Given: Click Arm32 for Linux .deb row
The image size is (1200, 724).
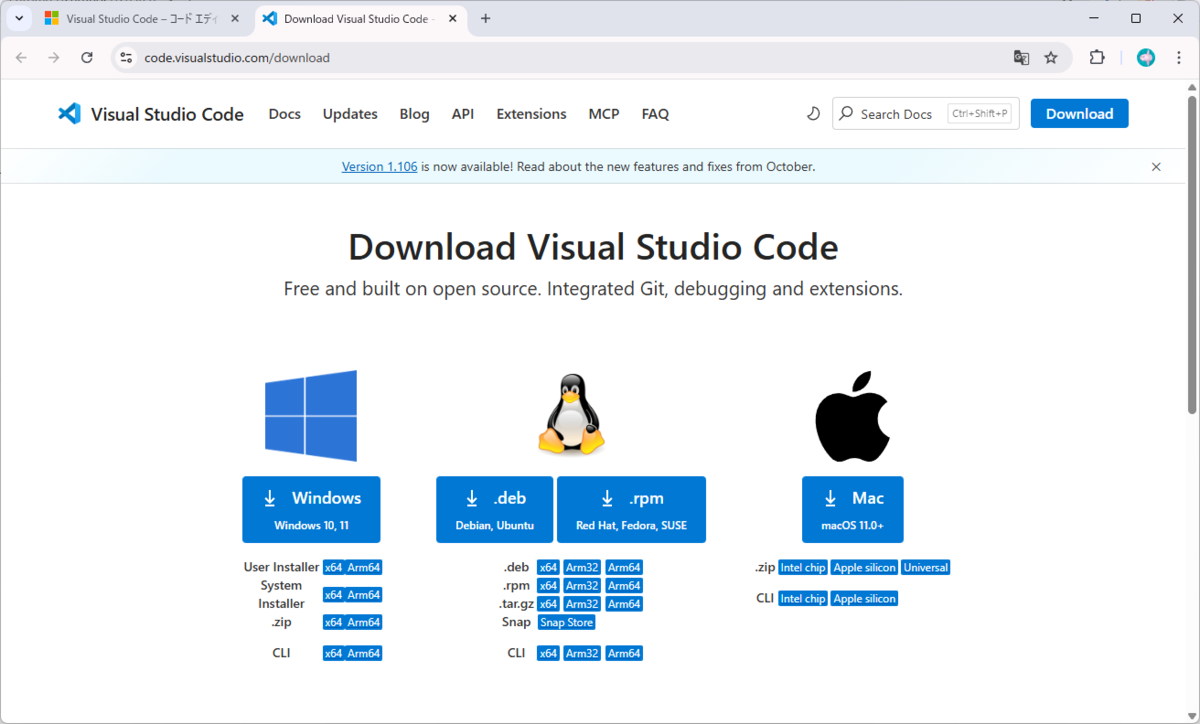Looking at the screenshot, I should 582,567.
